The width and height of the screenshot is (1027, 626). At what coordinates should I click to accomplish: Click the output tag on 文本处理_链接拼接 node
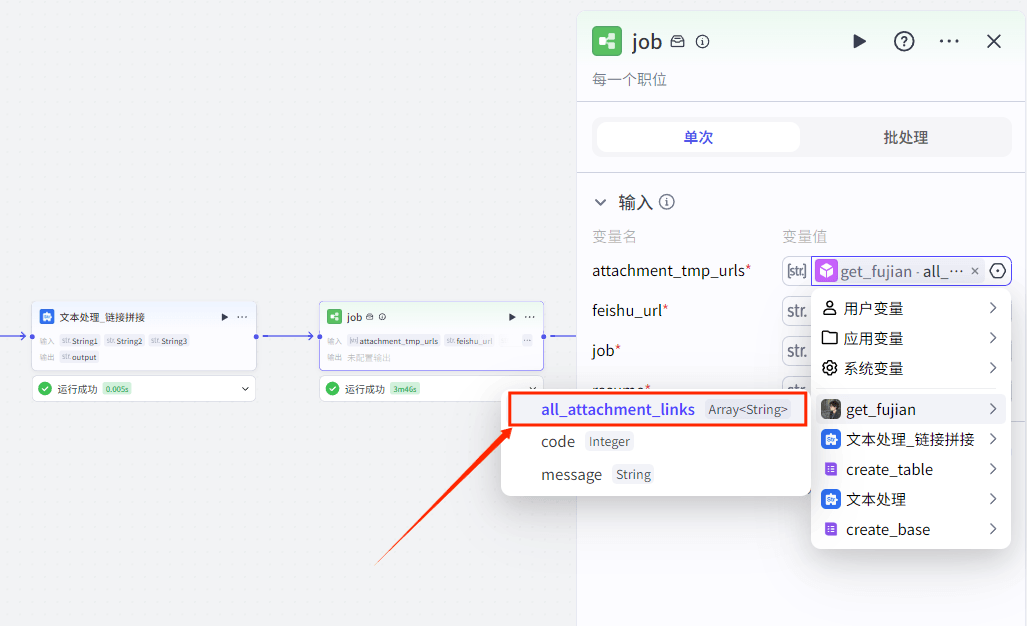(79, 358)
